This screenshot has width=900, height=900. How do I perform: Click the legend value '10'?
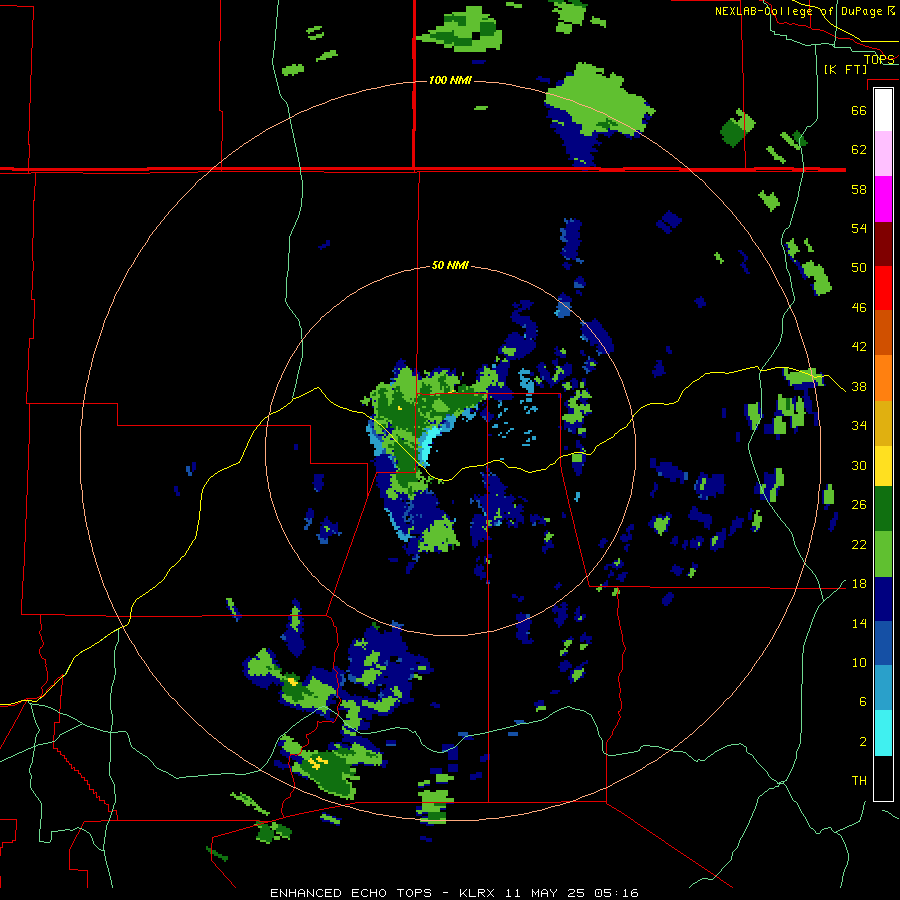[859, 662]
